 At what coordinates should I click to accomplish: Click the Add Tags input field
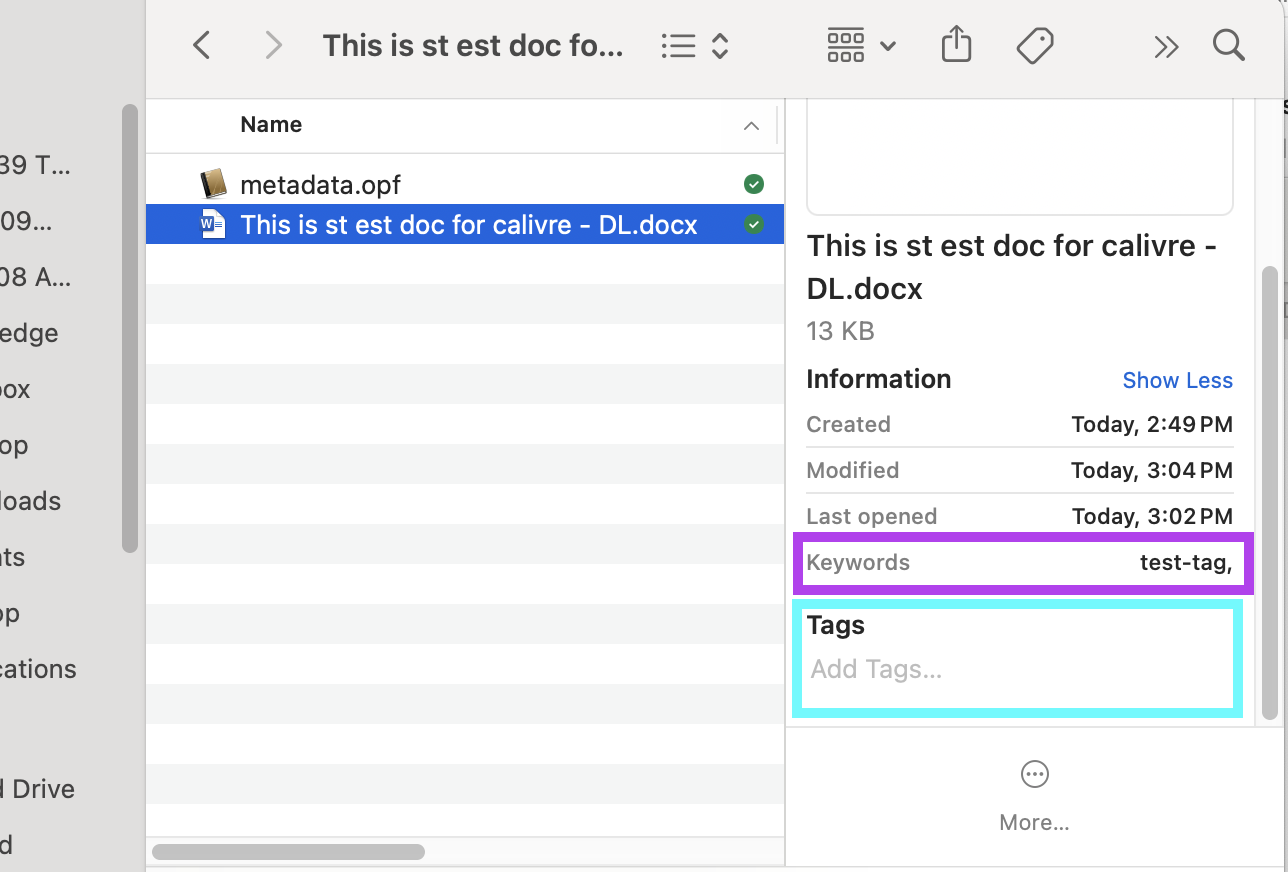click(x=1015, y=669)
